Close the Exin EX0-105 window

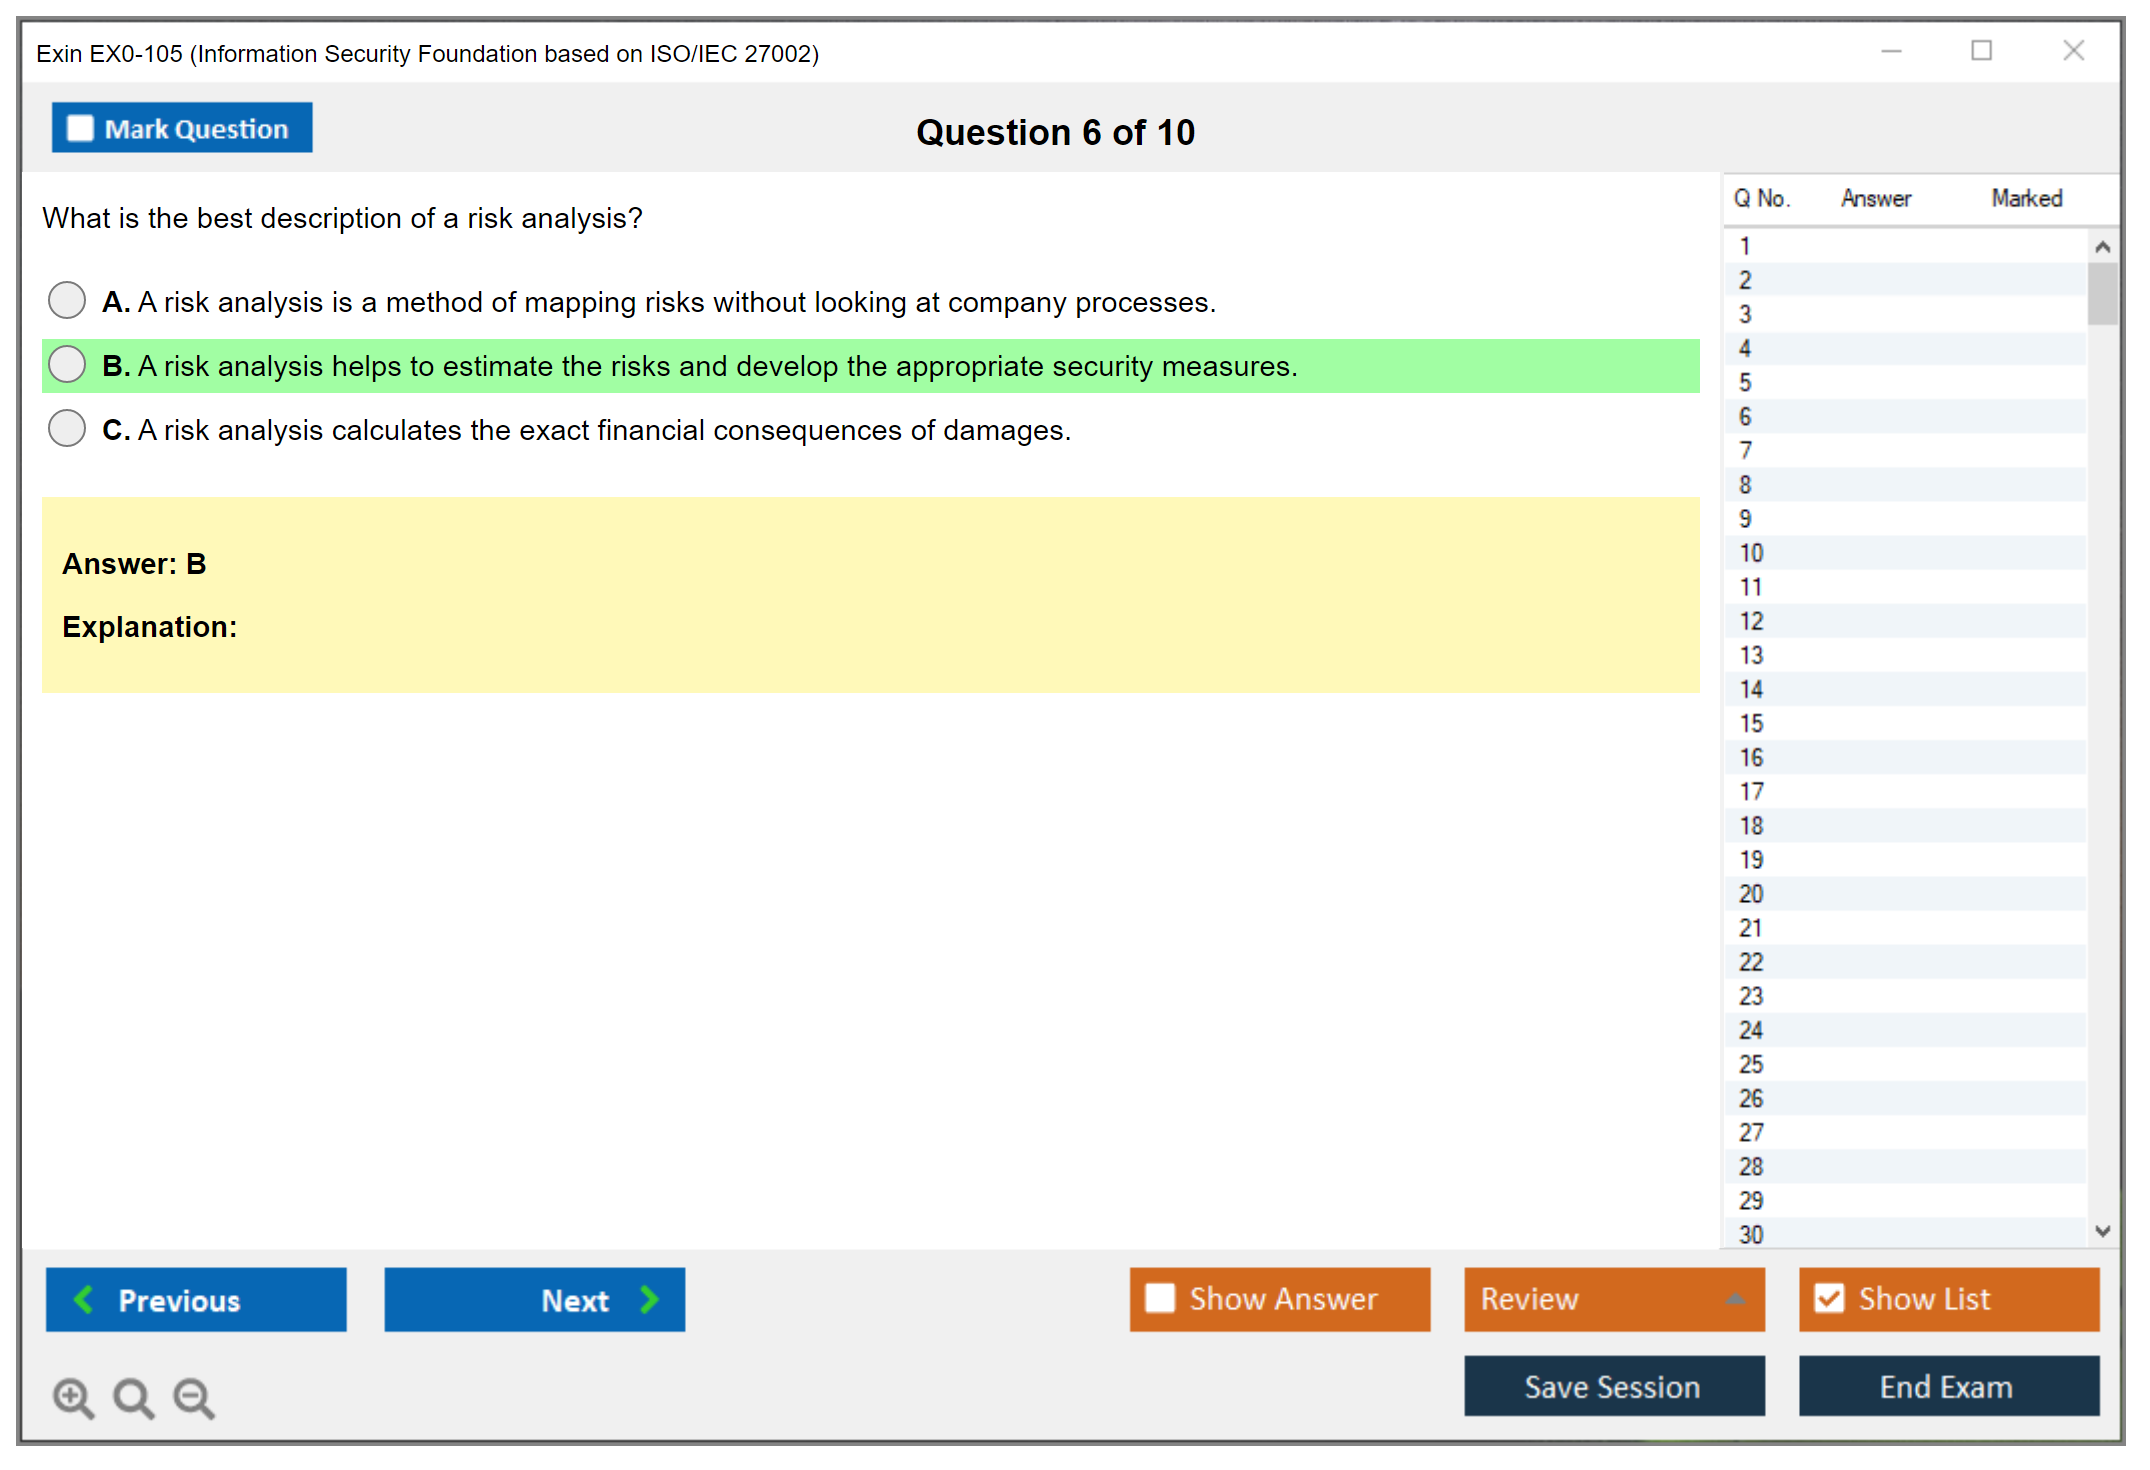tap(2073, 51)
